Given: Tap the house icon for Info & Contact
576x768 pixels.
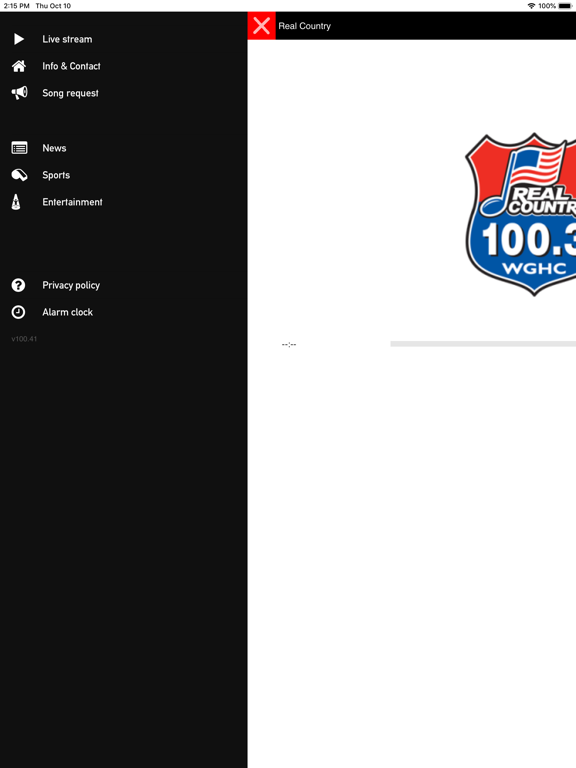Looking at the screenshot, I should (19, 66).
